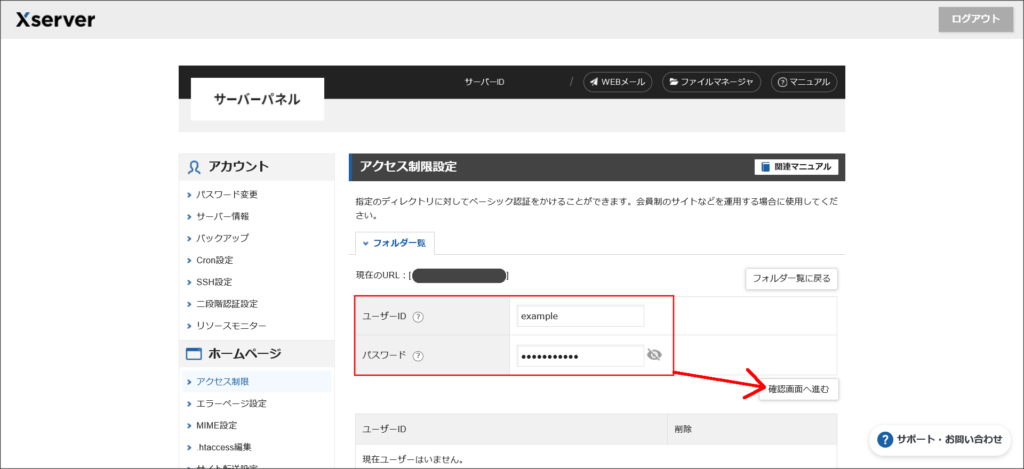Click the help icon beside ユーザーID
Viewport: 1024px width, 469px height.
tap(419, 317)
